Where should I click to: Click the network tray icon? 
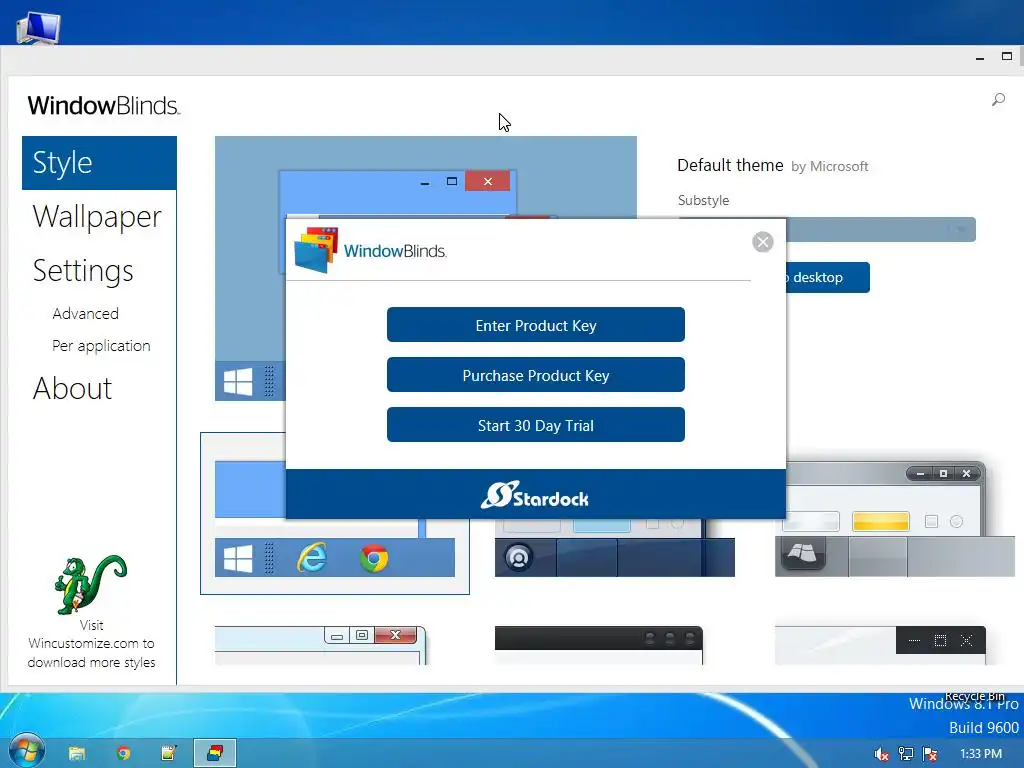[906, 754]
